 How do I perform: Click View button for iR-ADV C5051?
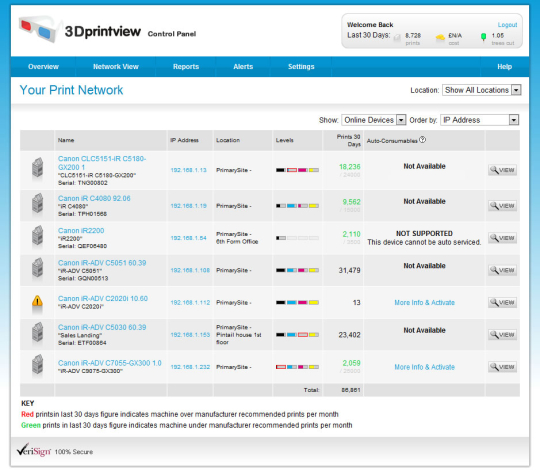(502, 270)
